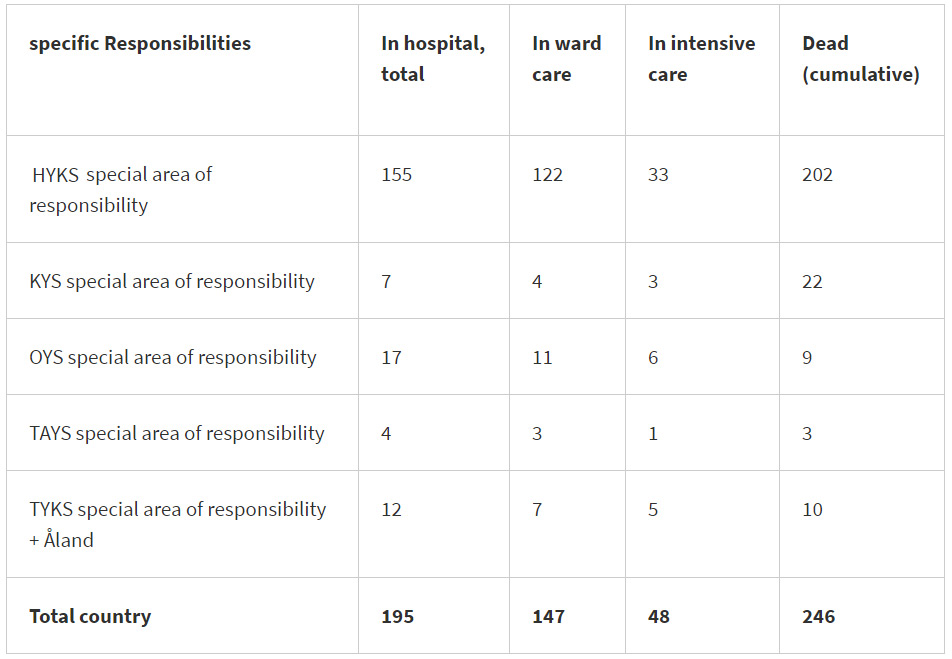
Task: Click the "Total country" row label
Action: coord(90,617)
